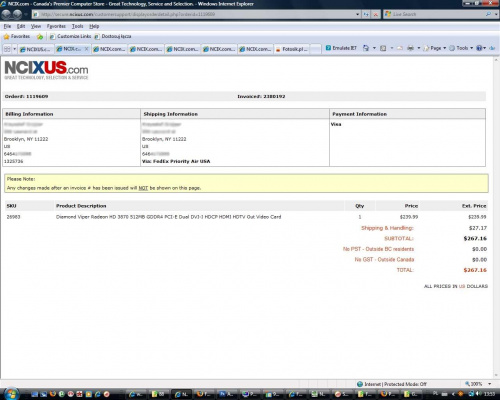Open the Help icon dropdown arrow
The image size is (500, 400).
click(485, 48)
